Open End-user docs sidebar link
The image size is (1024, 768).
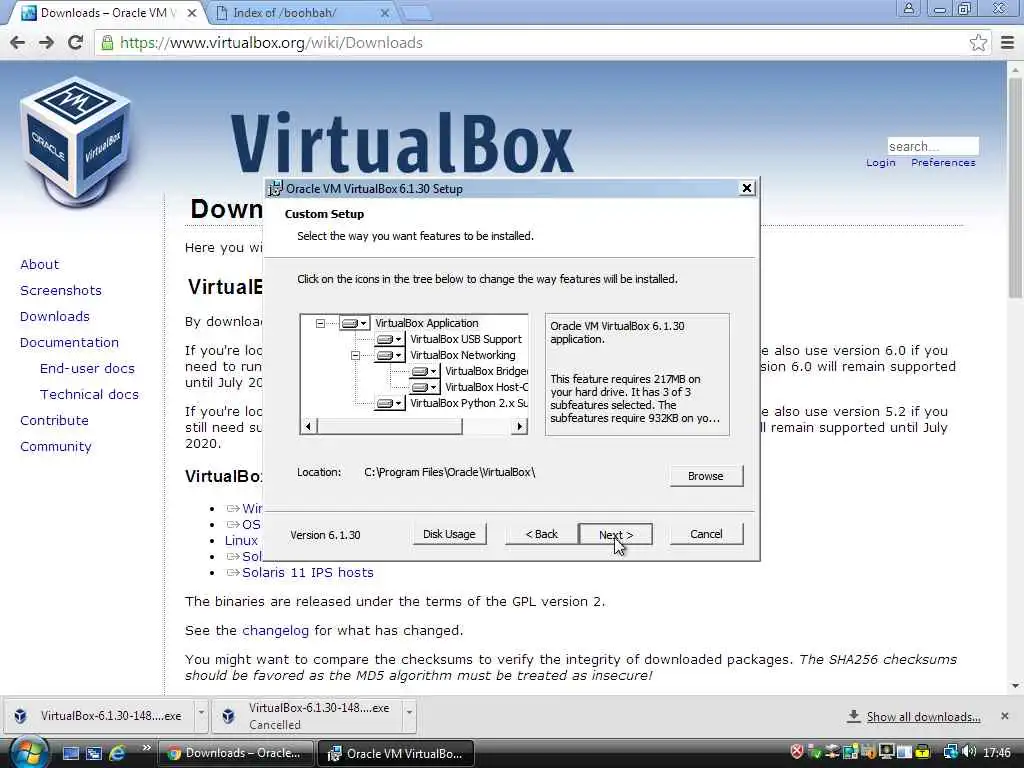(x=87, y=369)
